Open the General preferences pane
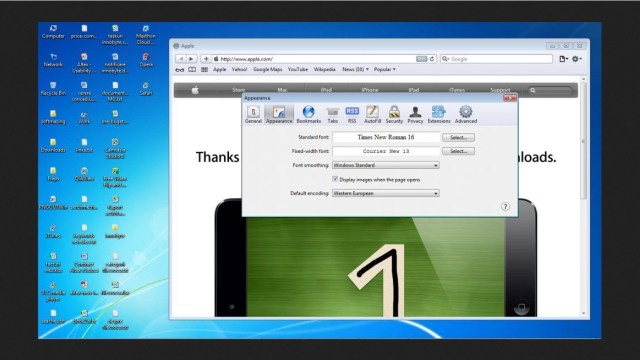This screenshot has width=640, height=360. click(253, 114)
